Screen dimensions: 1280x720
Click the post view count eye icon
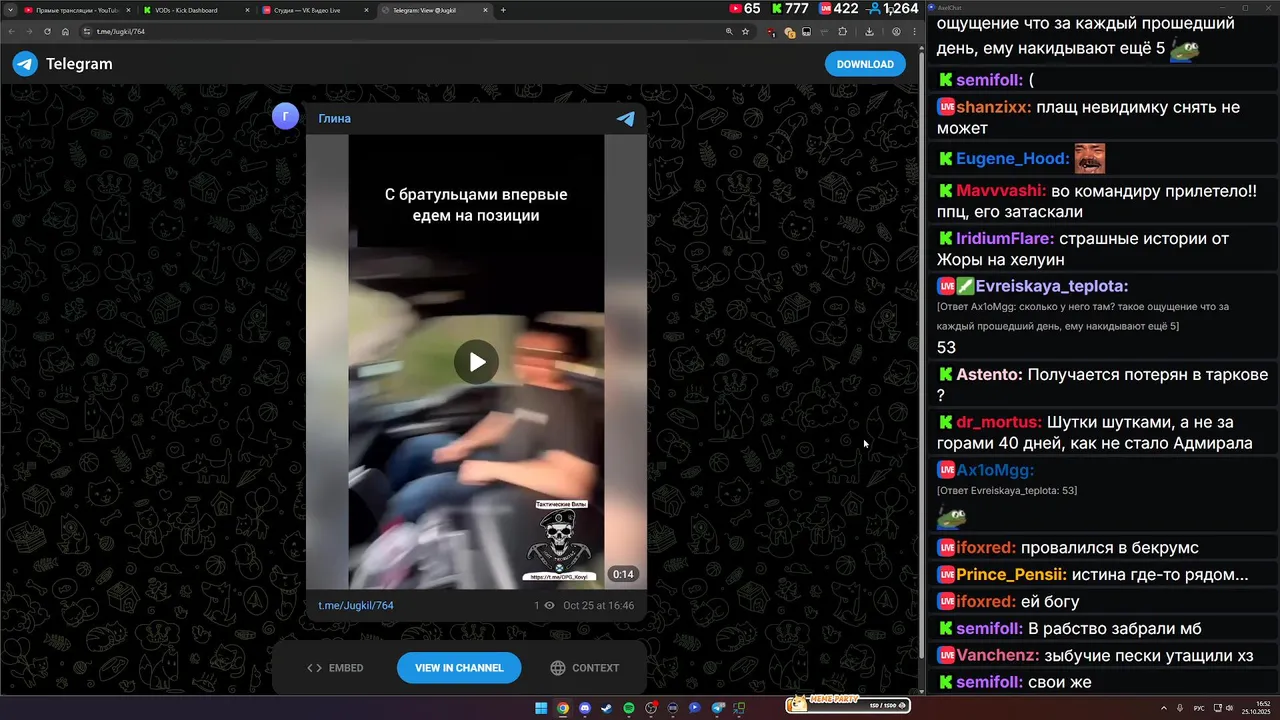[549, 605]
